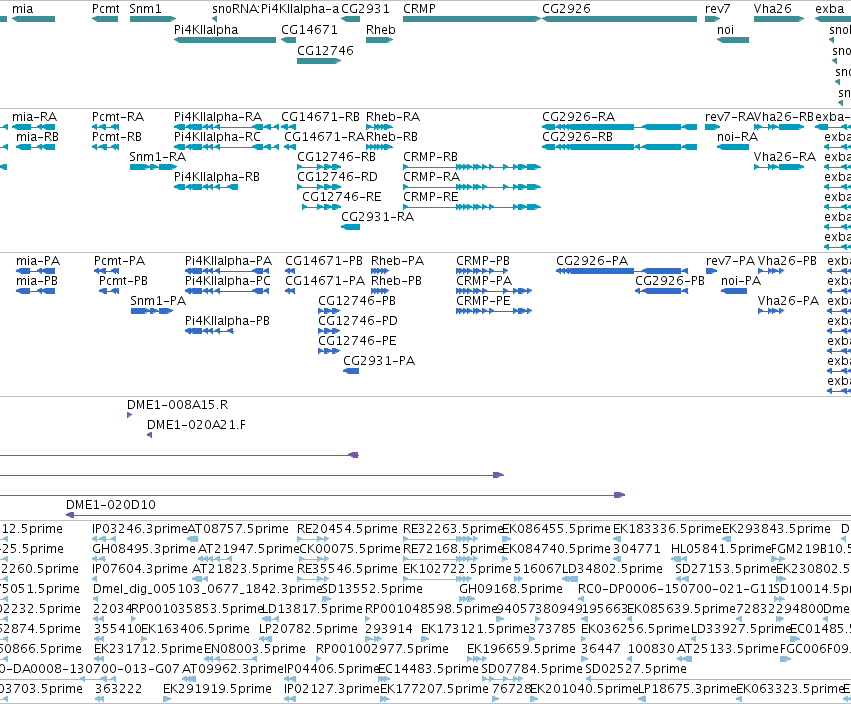
Task: Select the mia-PB protein label
Action: 37,281
